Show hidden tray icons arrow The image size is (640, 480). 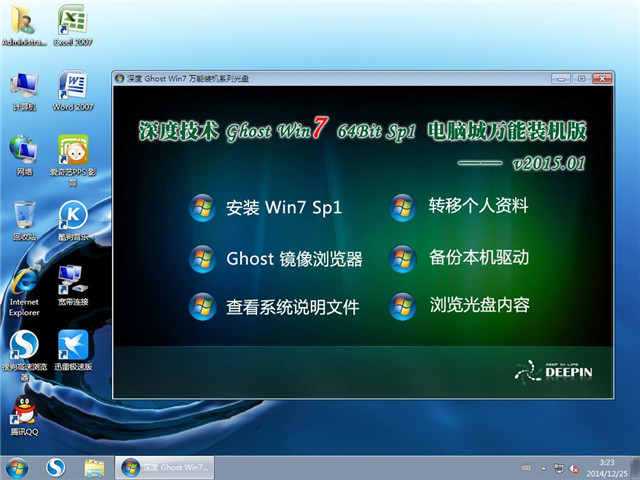tap(544, 469)
